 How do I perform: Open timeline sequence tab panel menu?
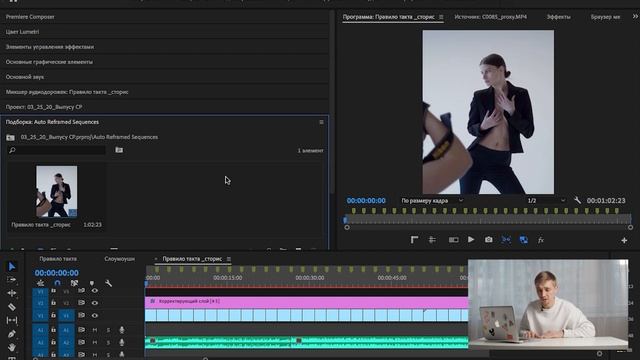[229, 259]
